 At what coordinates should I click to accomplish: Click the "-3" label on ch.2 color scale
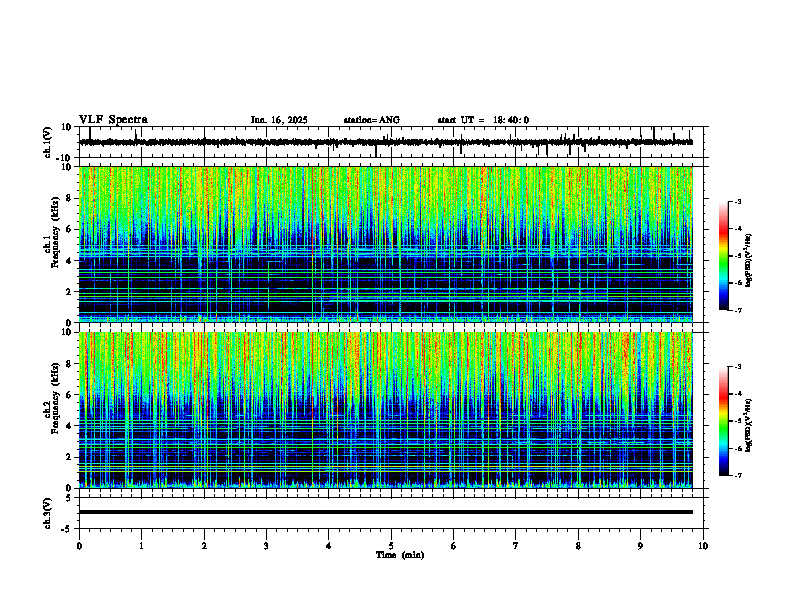738,367
